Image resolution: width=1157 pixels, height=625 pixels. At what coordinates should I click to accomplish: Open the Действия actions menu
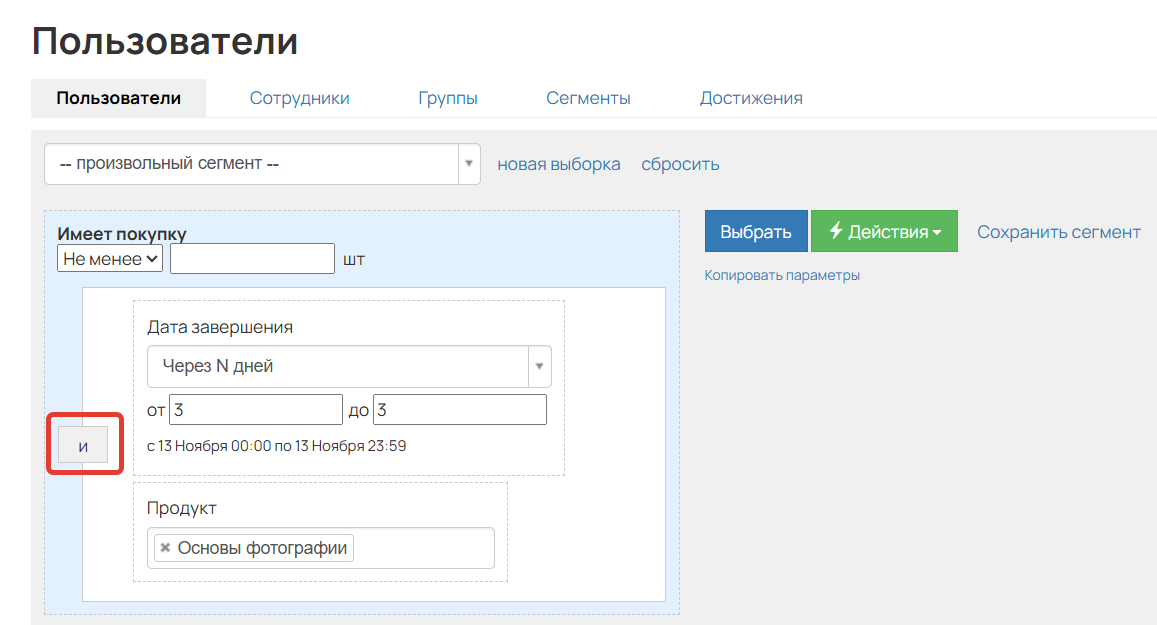coord(885,230)
